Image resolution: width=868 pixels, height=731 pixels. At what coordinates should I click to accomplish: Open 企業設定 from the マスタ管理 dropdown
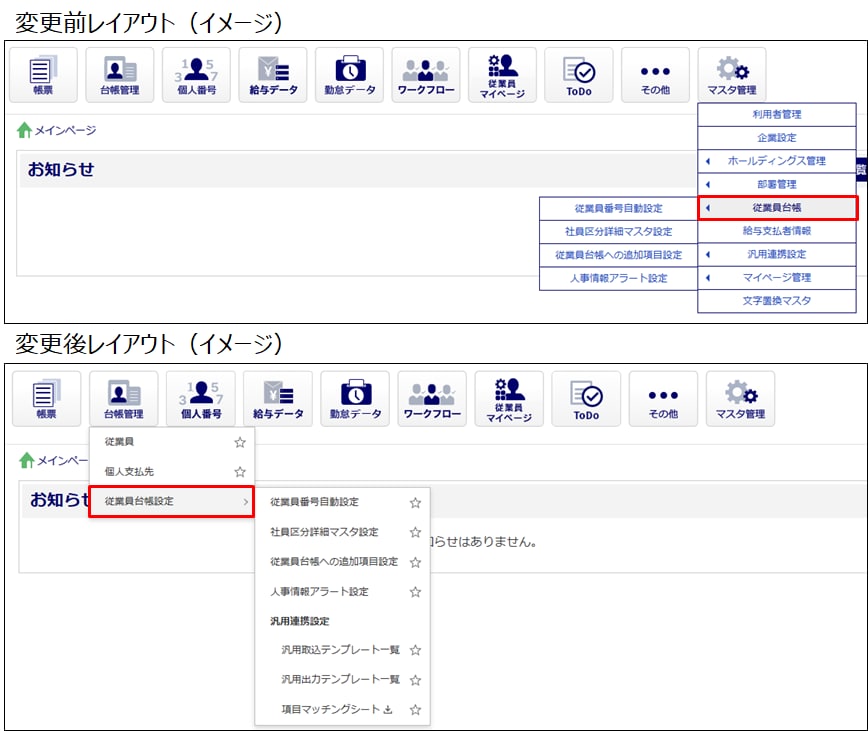click(776, 138)
